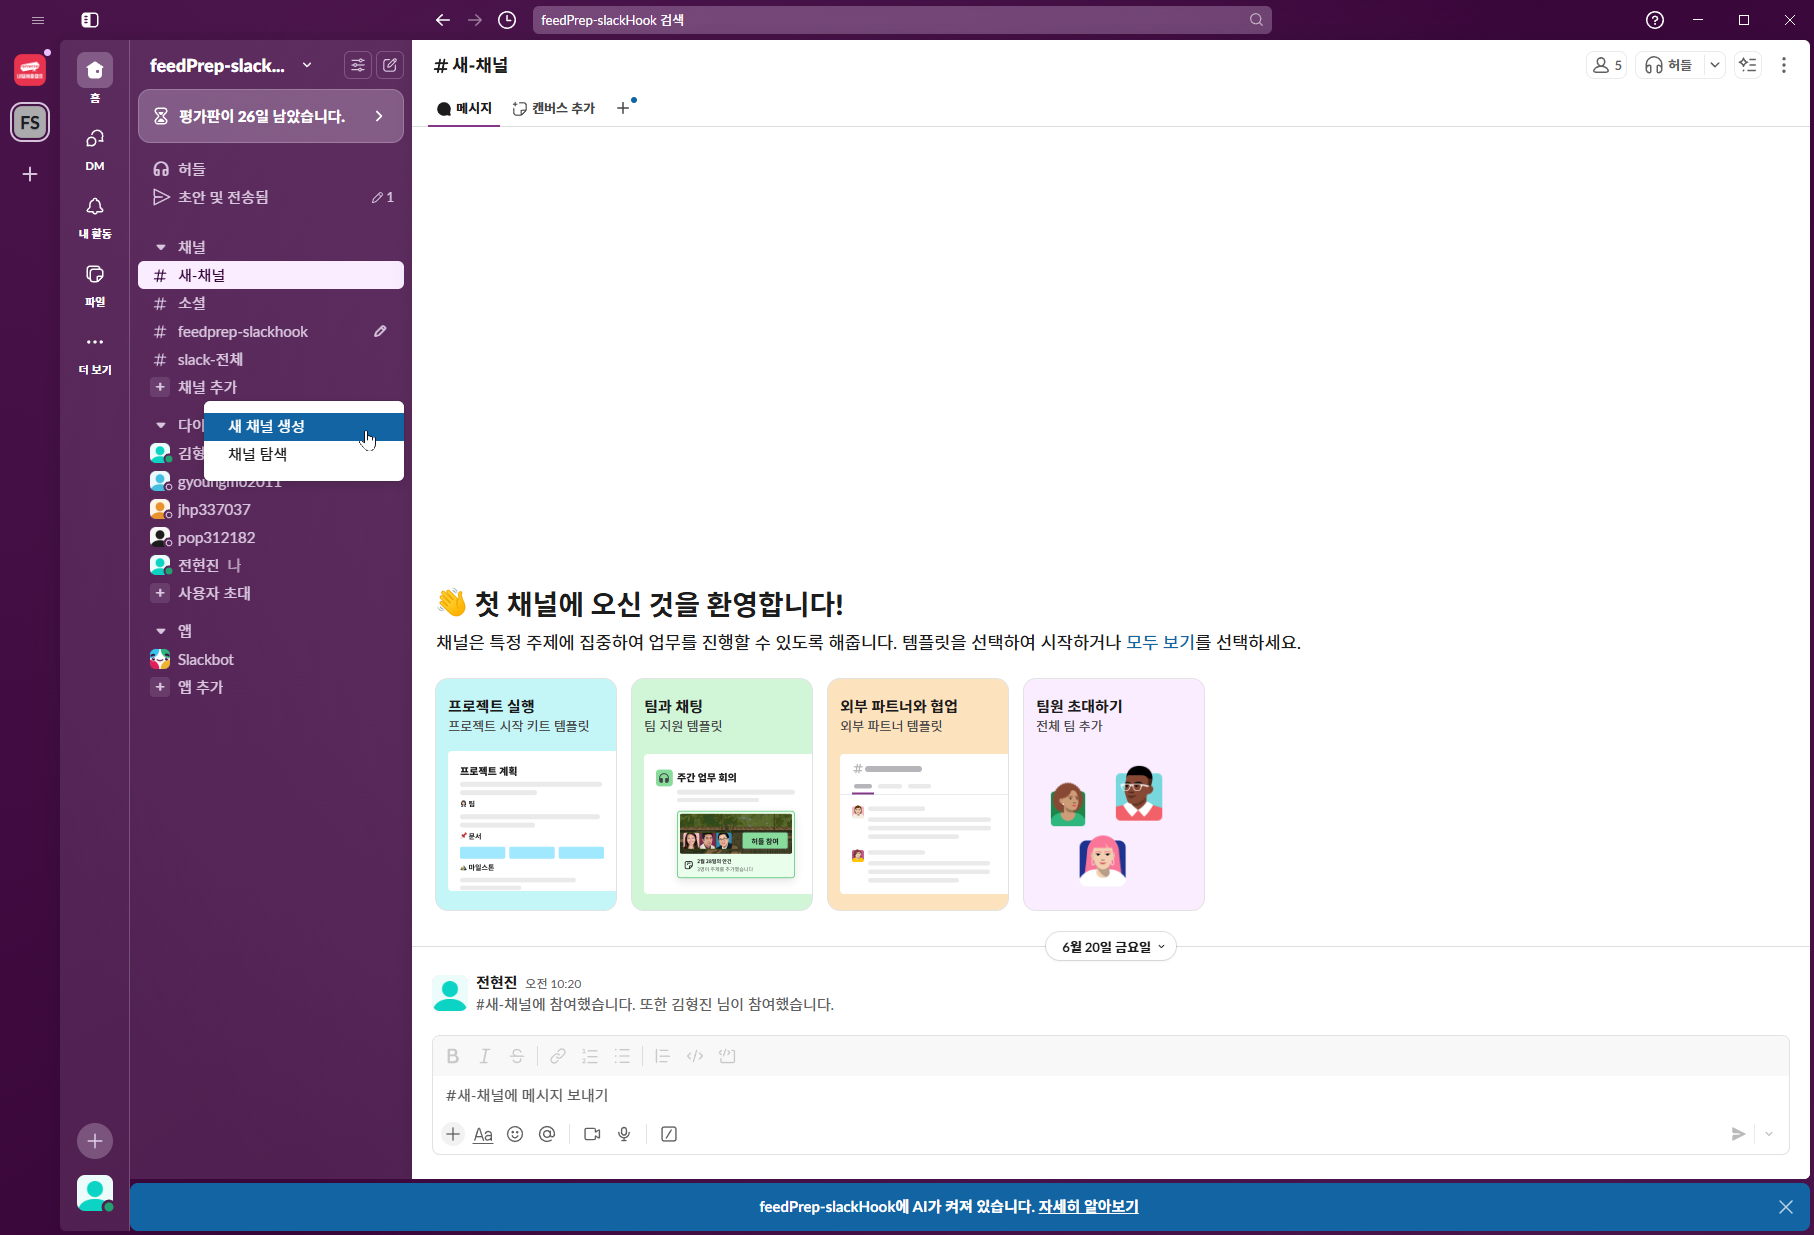Add a new tab with plus

point(623,108)
